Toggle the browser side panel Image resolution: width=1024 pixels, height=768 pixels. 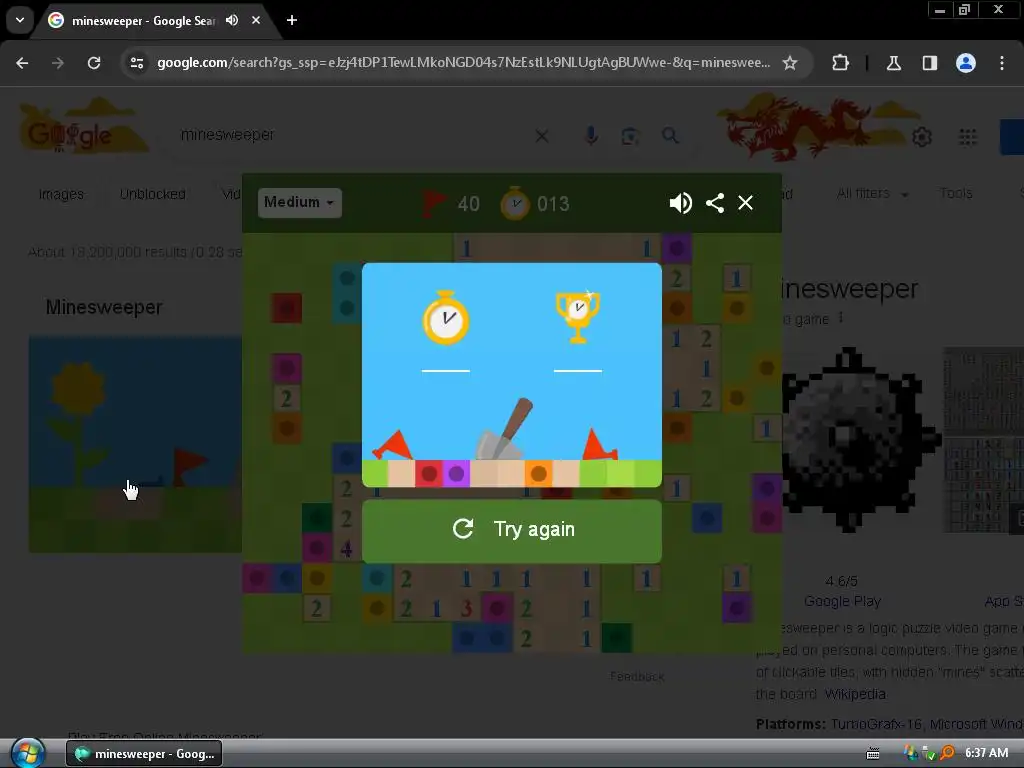930,63
